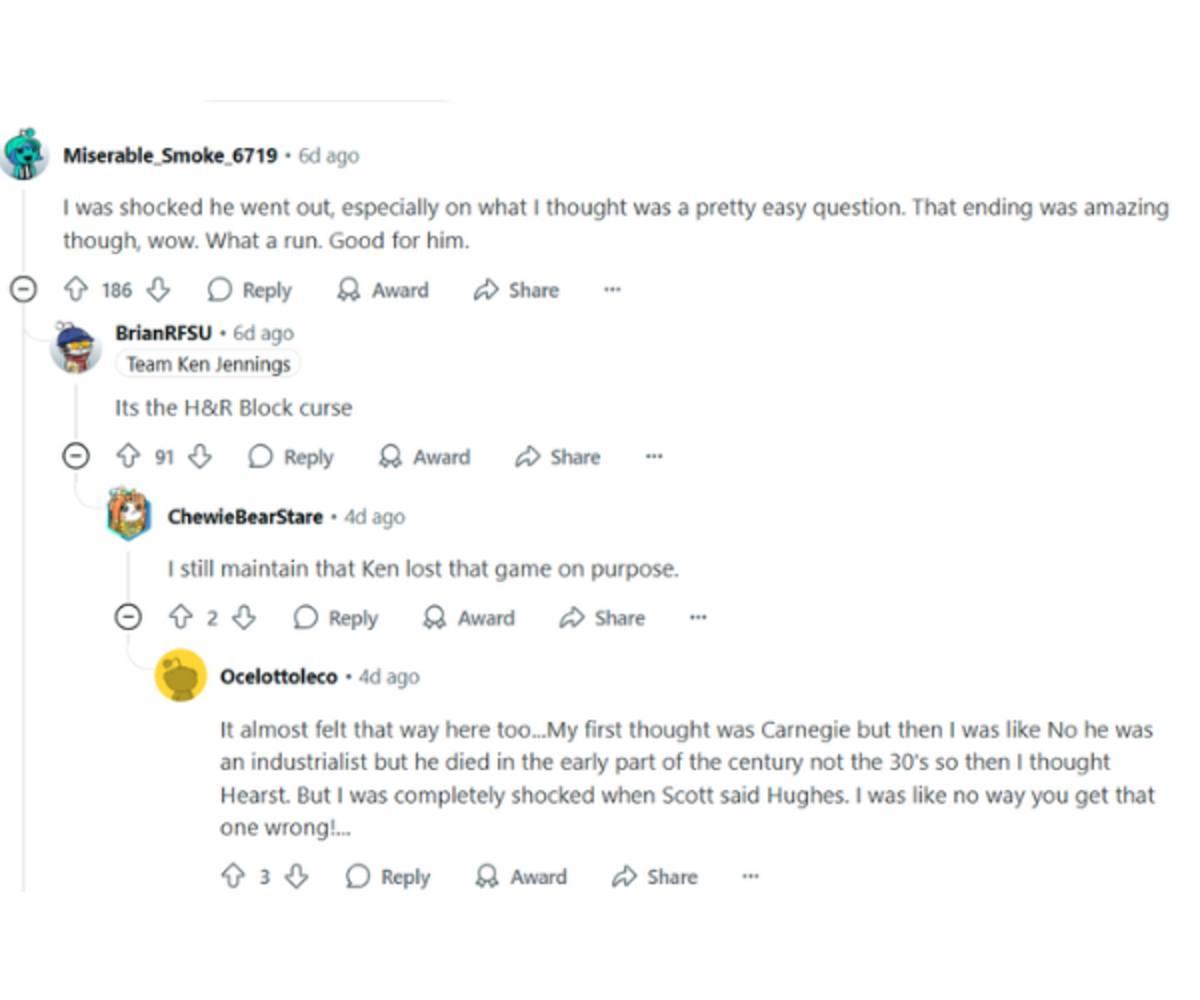This screenshot has height=1000, width=1200.
Task: Click ChewieBearStare's avatar image
Action: coord(128,517)
